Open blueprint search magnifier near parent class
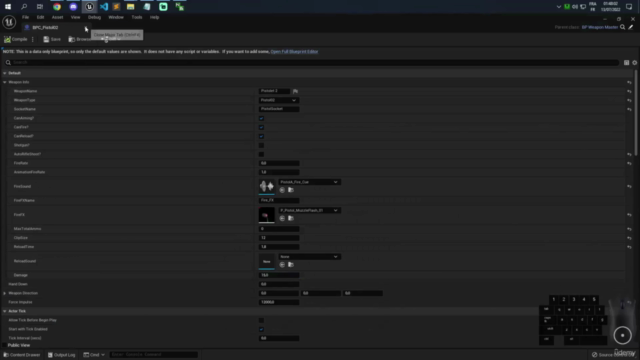640x360 pixels. (x=622, y=27)
